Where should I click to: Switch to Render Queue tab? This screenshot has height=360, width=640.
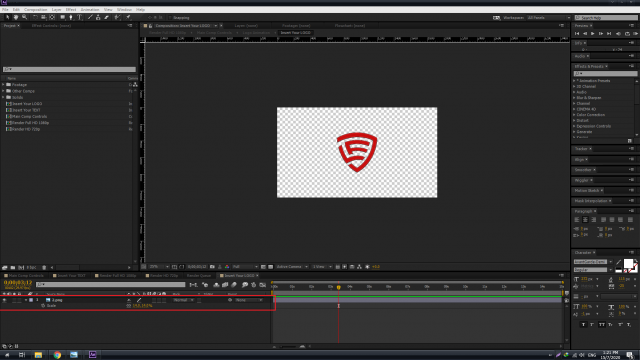click(x=199, y=276)
